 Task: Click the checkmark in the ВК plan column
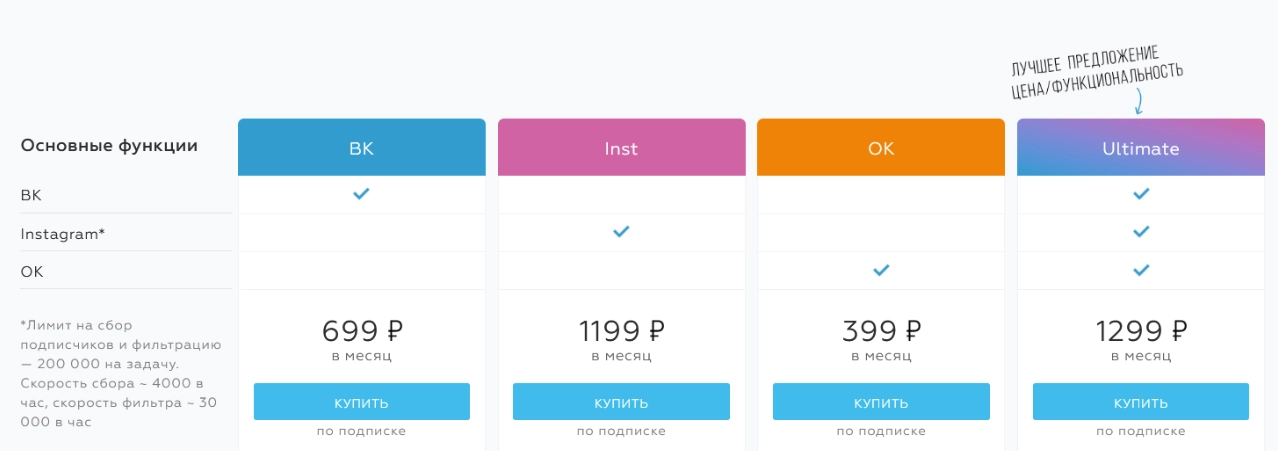tap(361, 194)
